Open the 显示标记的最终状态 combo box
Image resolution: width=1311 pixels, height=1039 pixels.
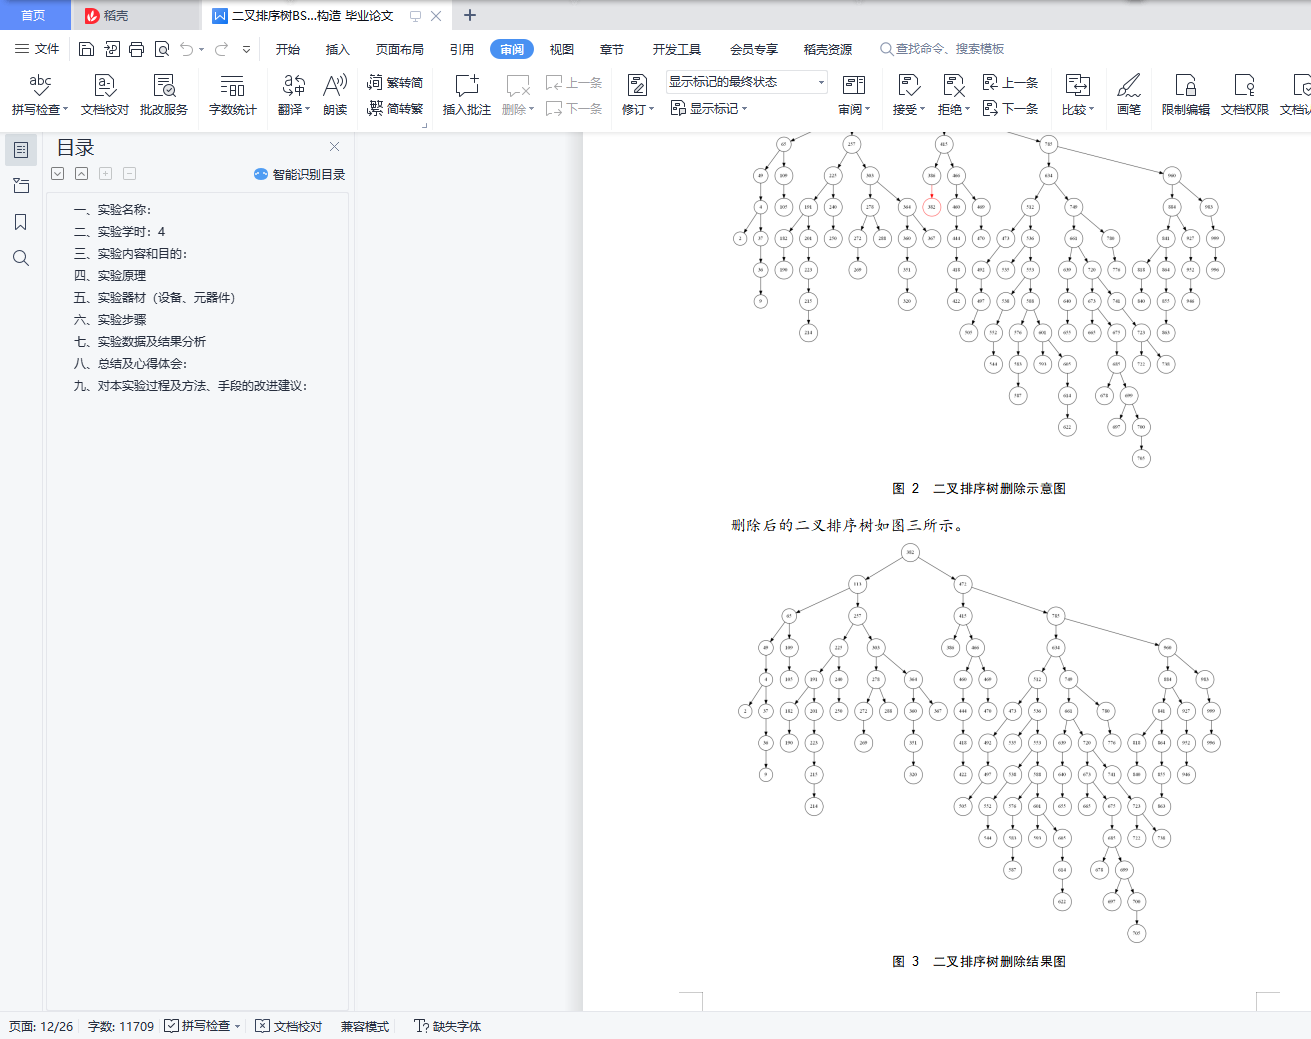tap(747, 82)
